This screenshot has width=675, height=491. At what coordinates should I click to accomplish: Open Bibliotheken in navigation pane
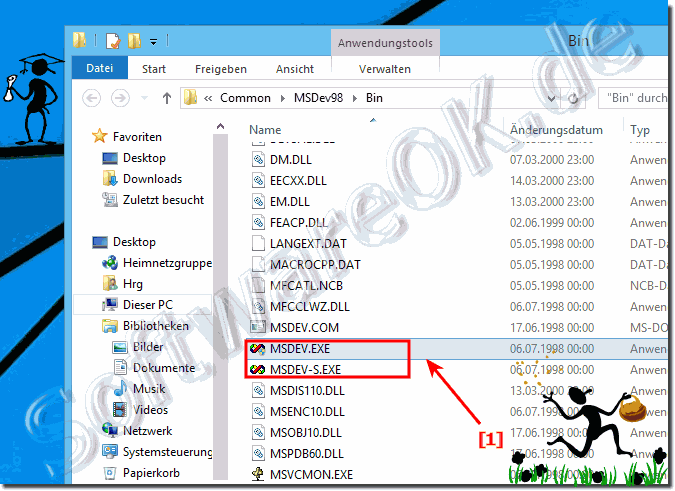tap(146, 326)
